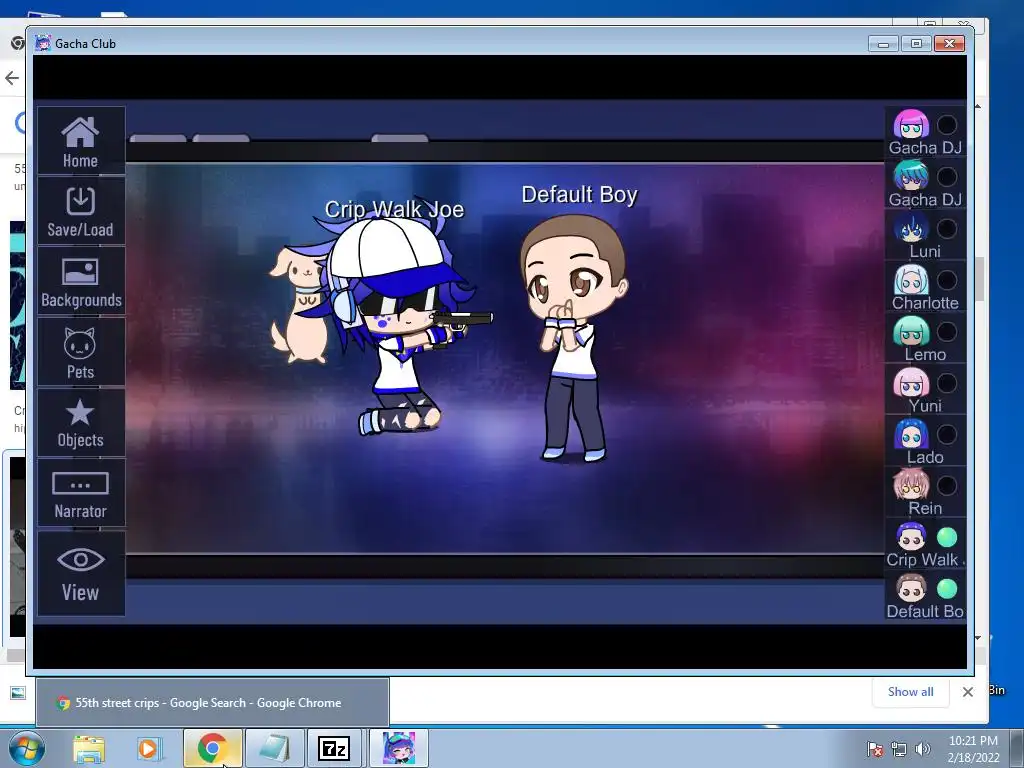
Task: Select the Lemo character avatar
Action: (911, 330)
